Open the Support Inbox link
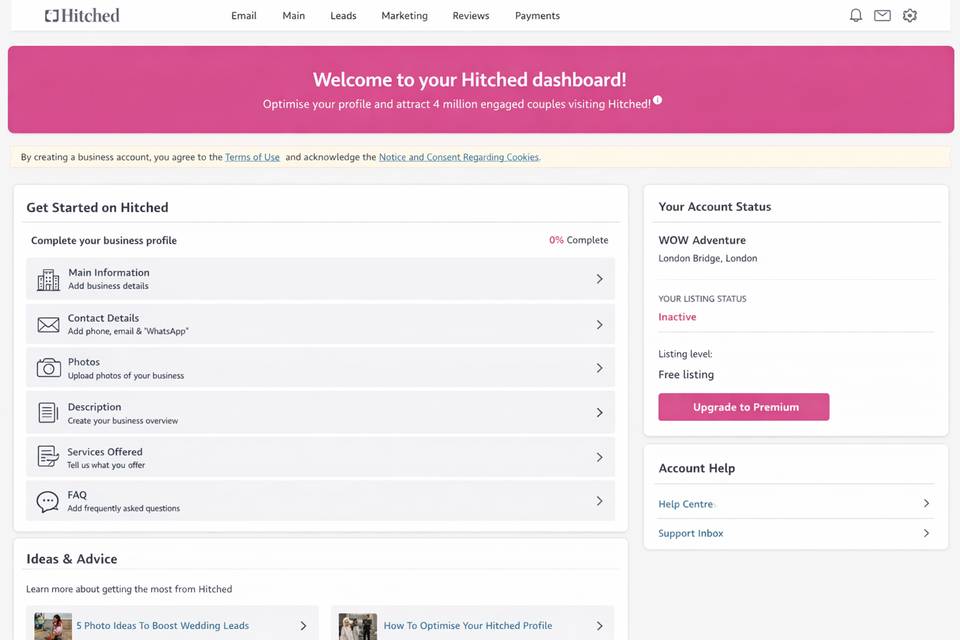 [691, 533]
